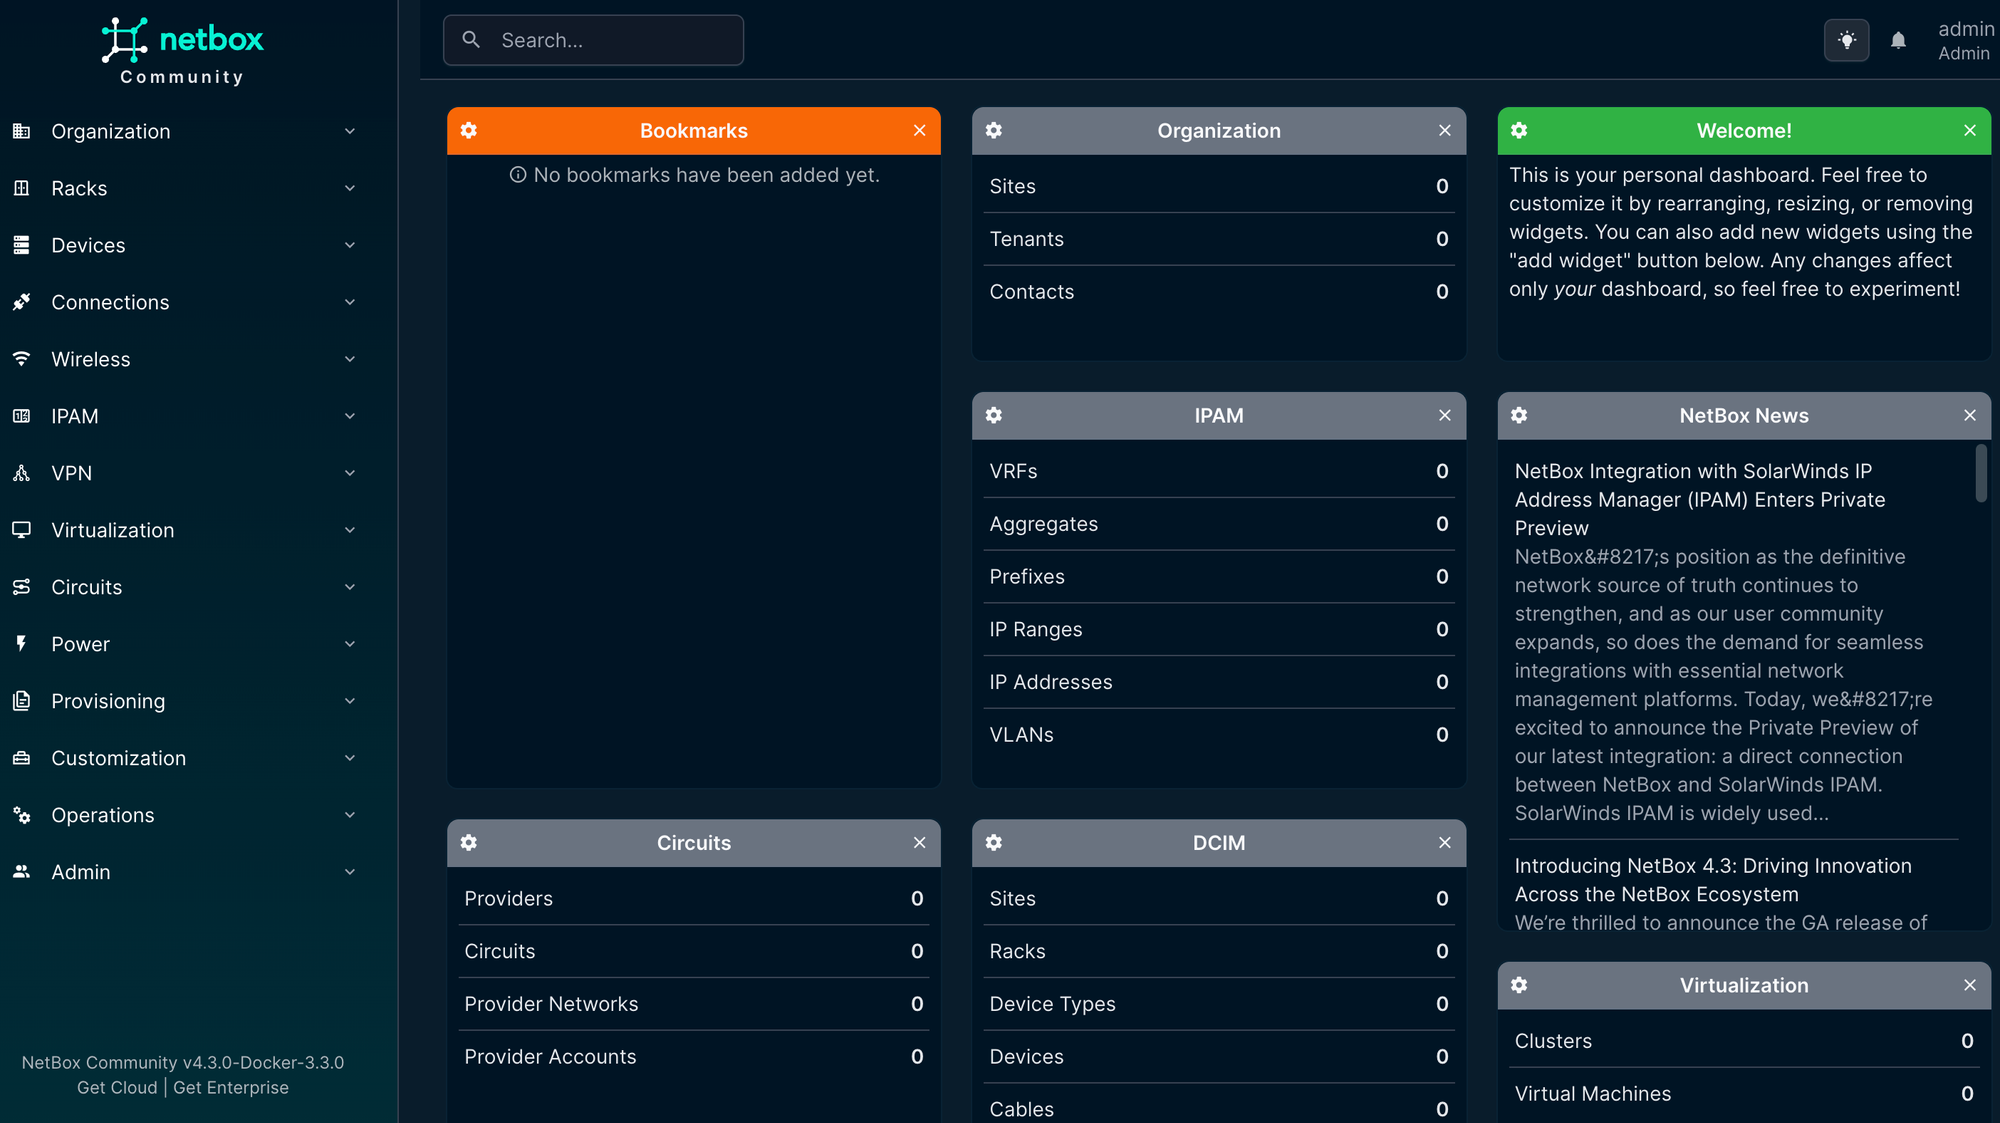2000x1123 pixels.
Task: Open the Provisioning sidebar menu
Action: (x=185, y=701)
